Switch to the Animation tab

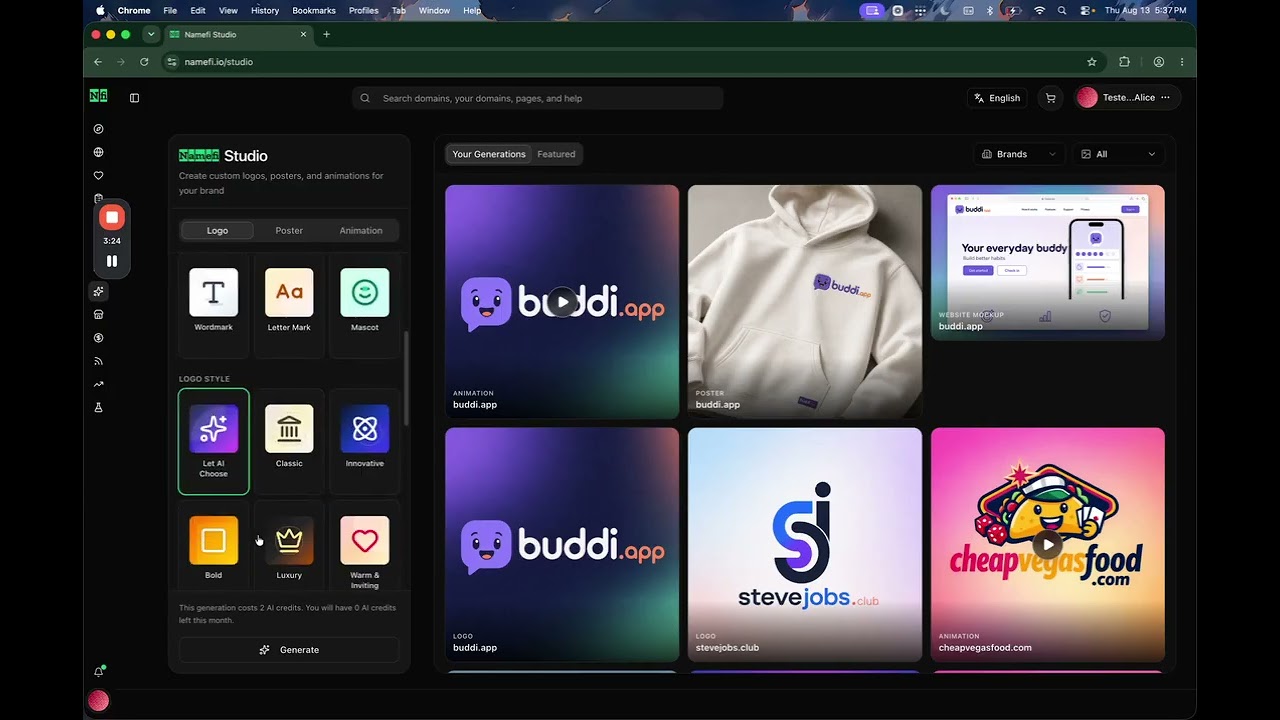(x=361, y=230)
